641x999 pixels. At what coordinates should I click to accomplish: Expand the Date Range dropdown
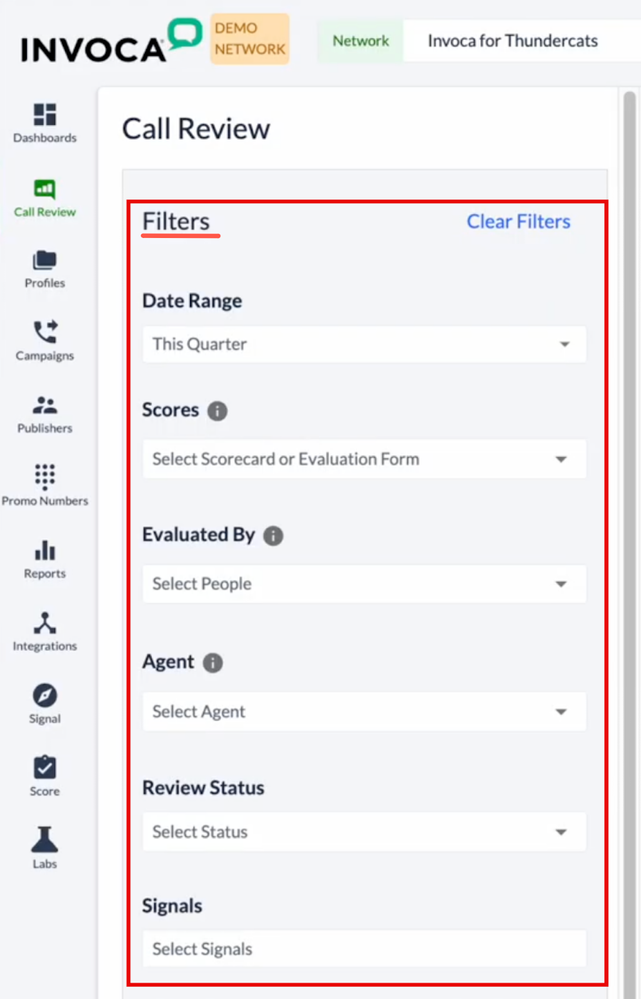(364, 344)
